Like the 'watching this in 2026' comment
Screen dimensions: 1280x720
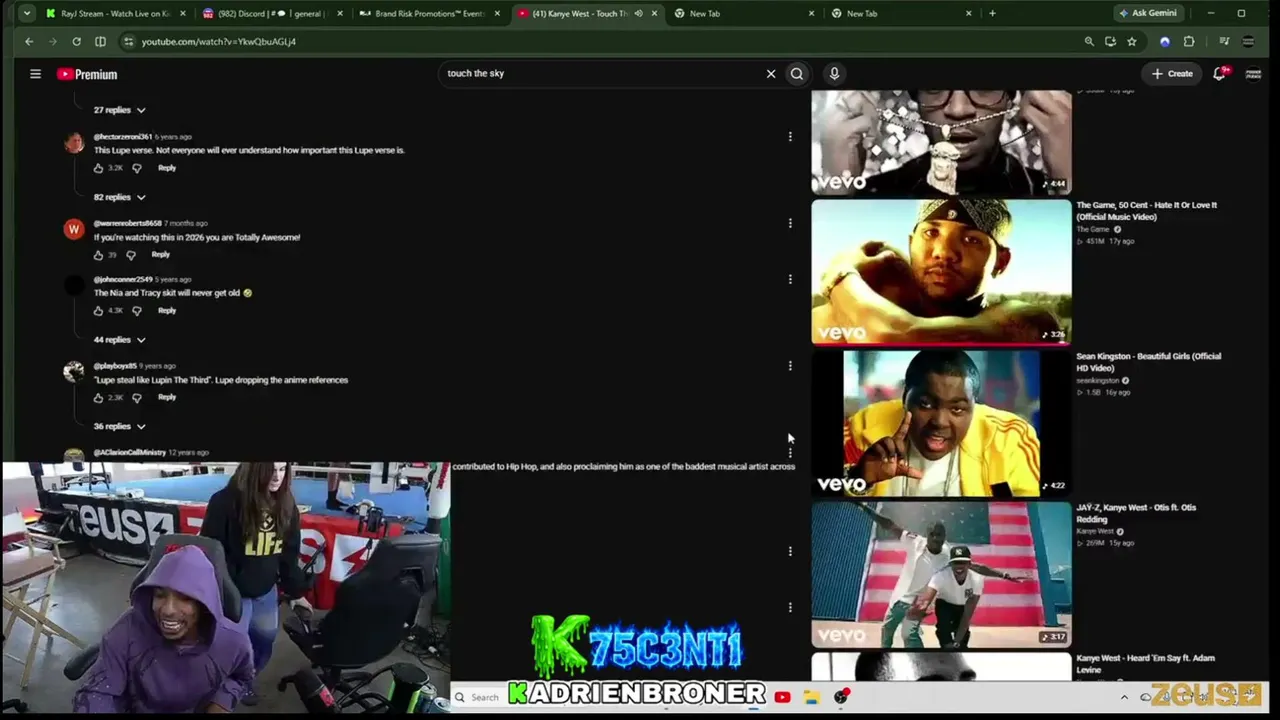click(99, 255)
